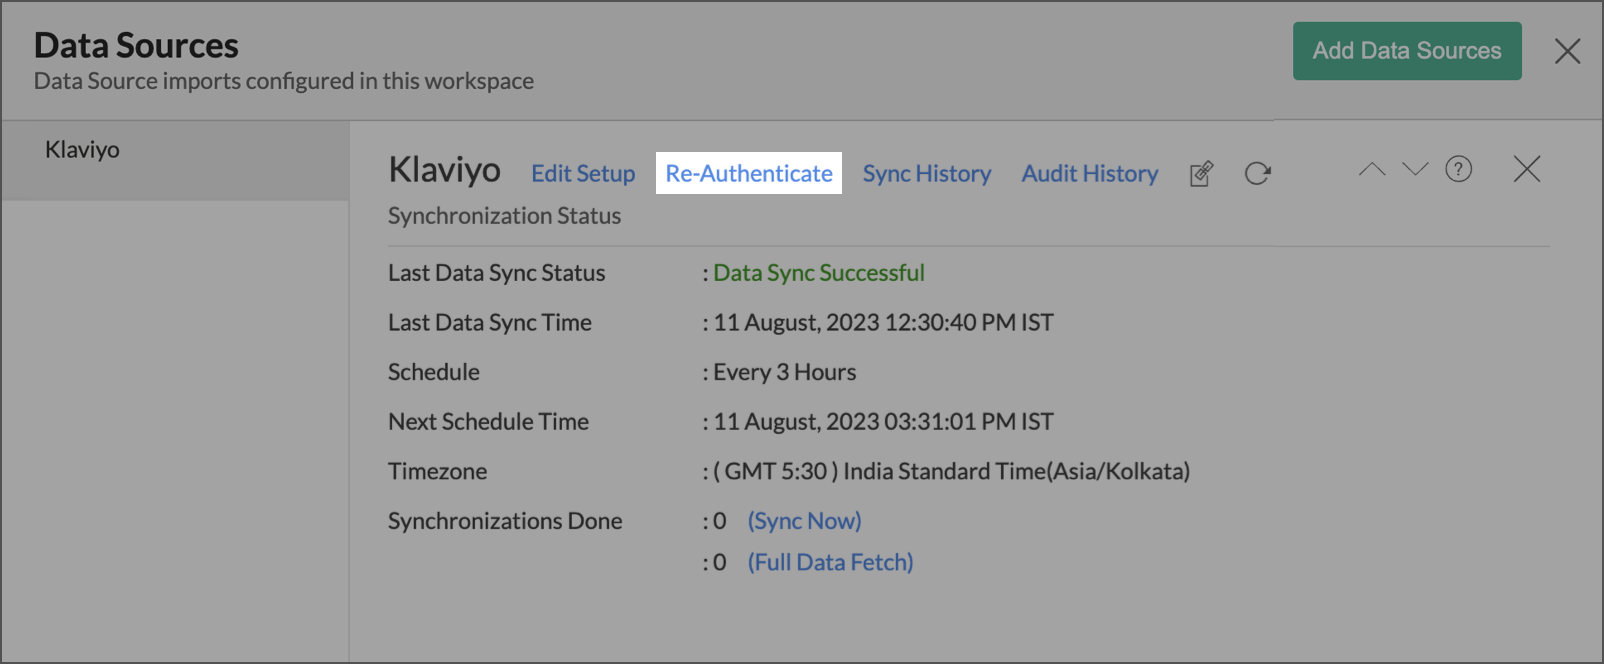Open the Edit Setup link

point(583,174)
